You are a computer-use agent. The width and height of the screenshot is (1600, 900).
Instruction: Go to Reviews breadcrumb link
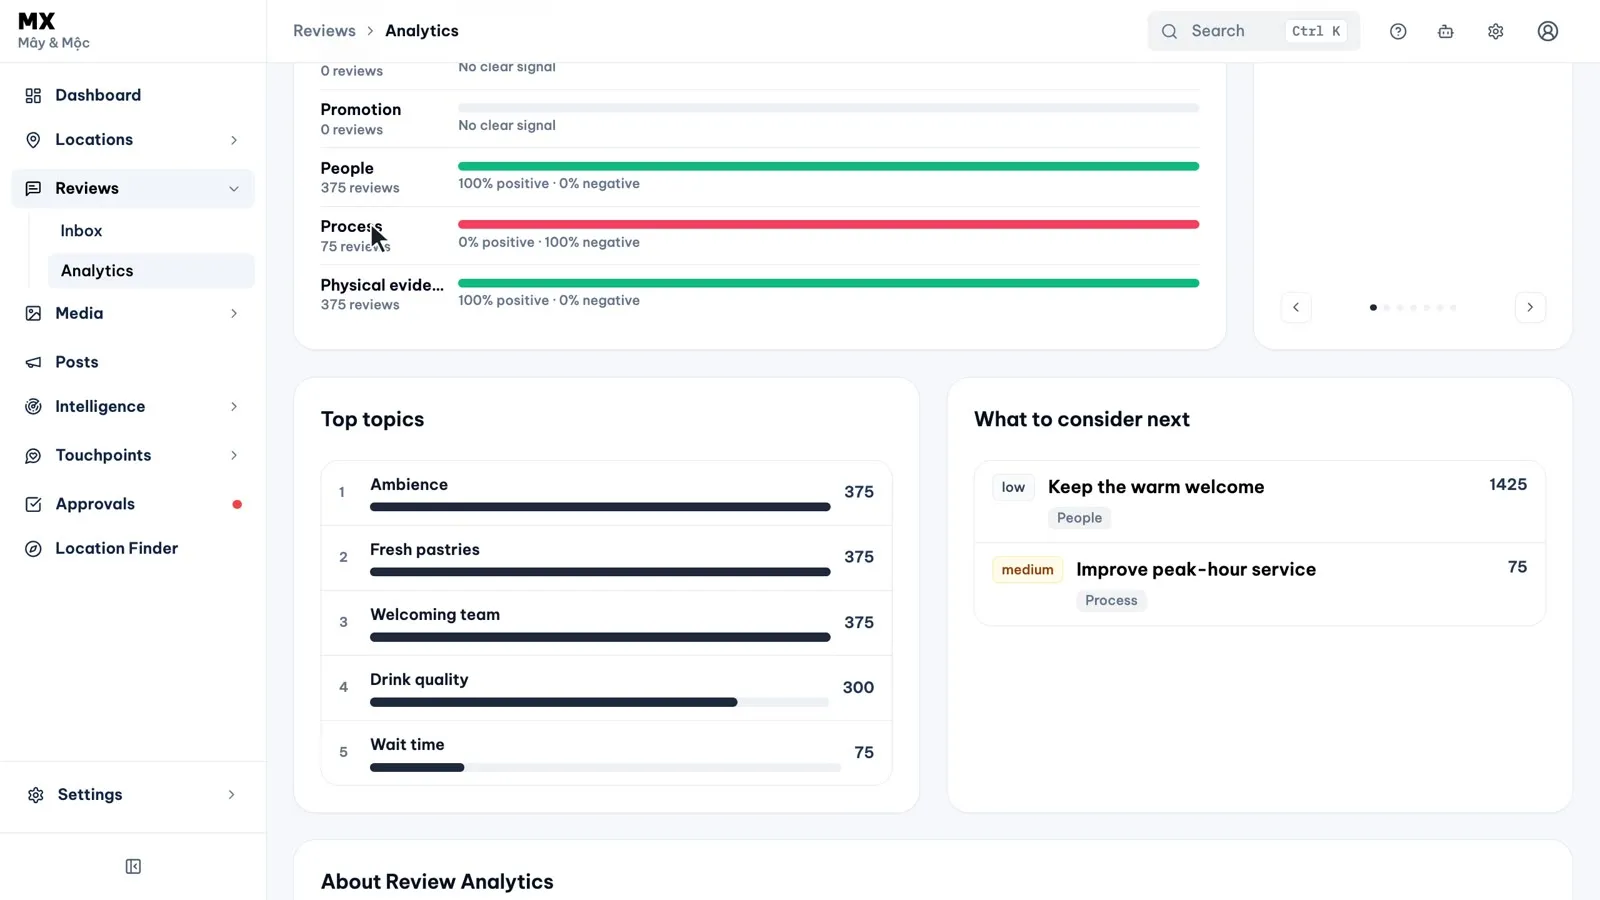click(324, 31)
